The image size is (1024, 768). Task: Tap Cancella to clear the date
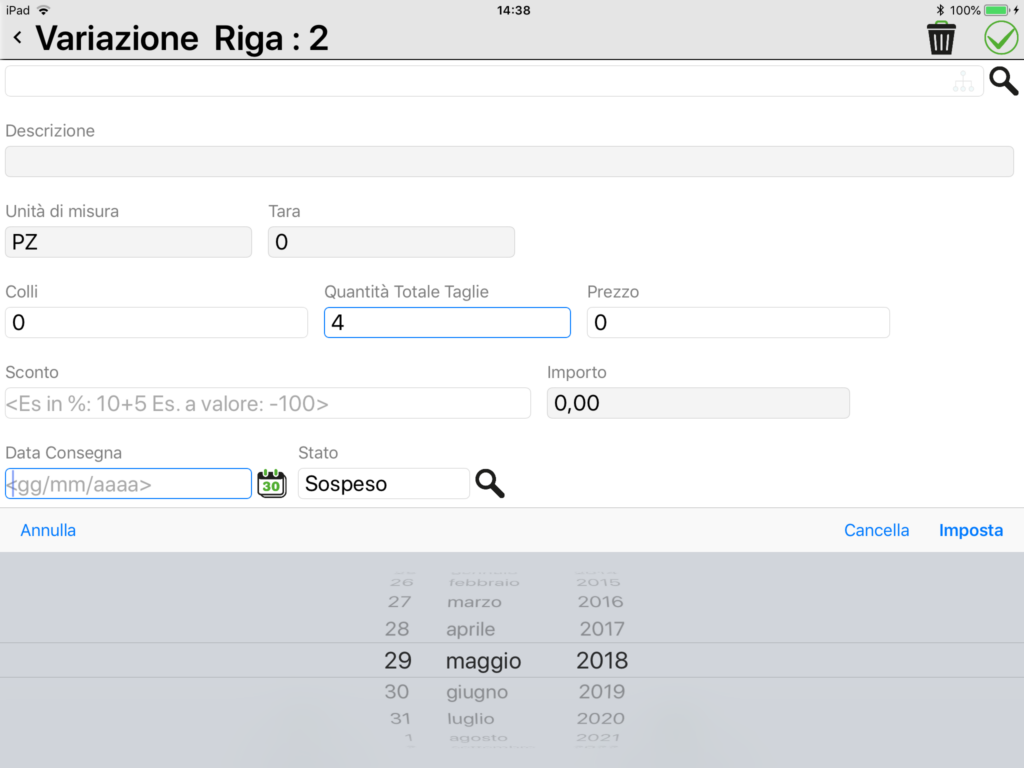[x=876, y=530]
